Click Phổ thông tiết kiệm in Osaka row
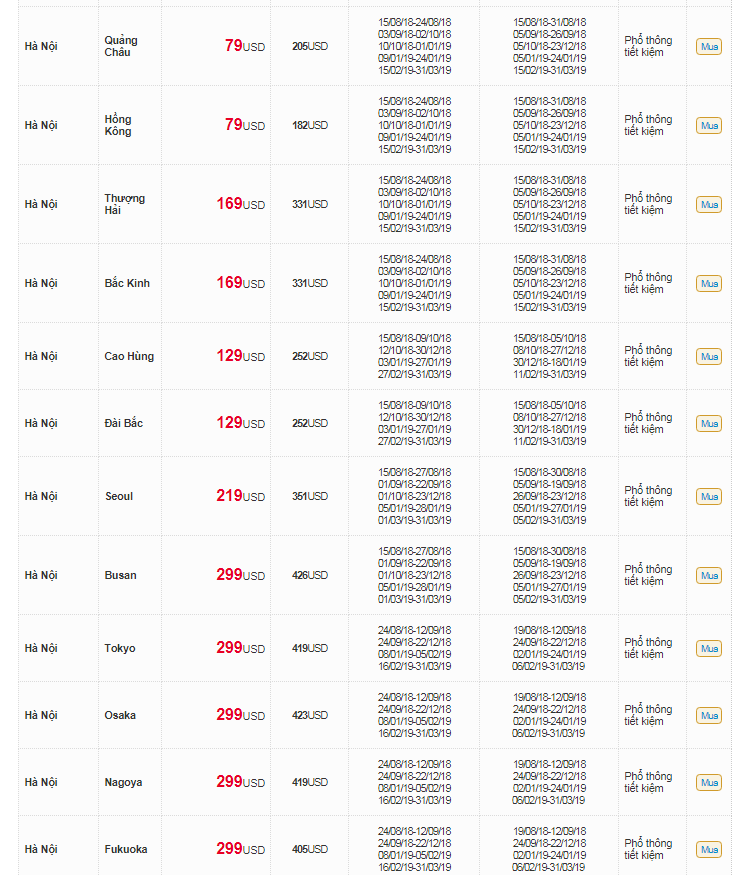 [x=648, y=715]
